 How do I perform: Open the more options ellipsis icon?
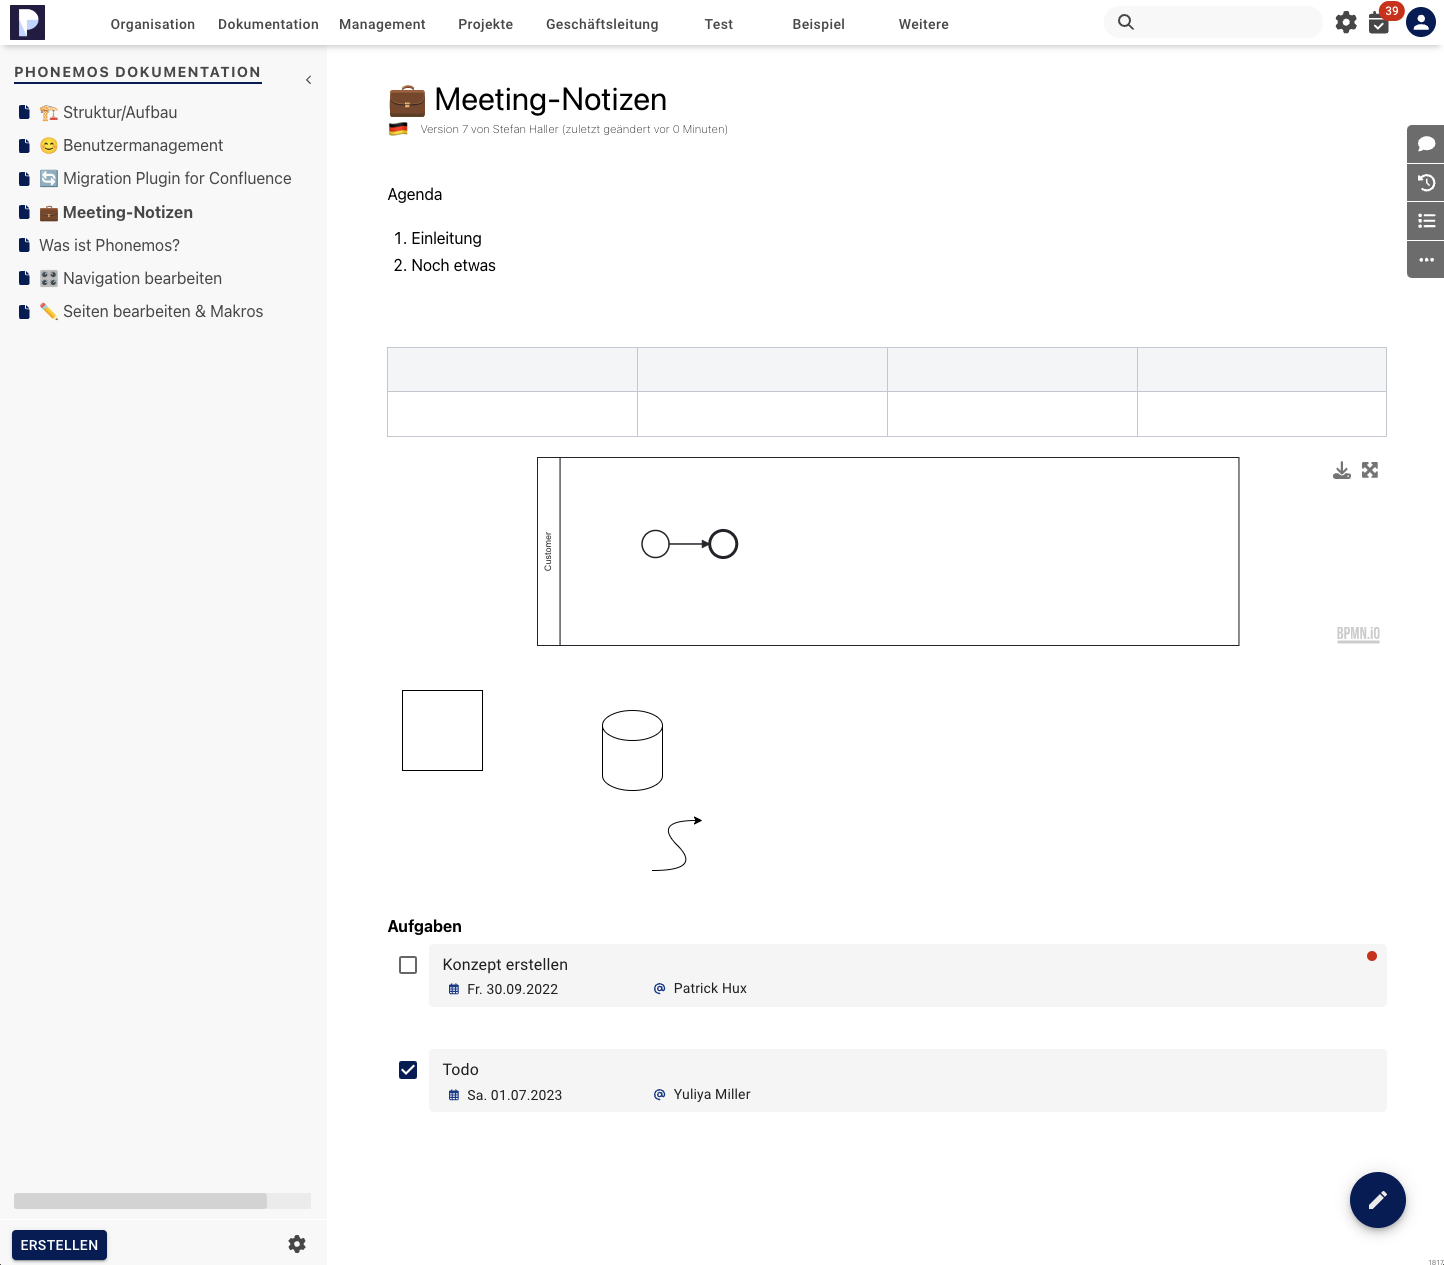(1426, 260)
